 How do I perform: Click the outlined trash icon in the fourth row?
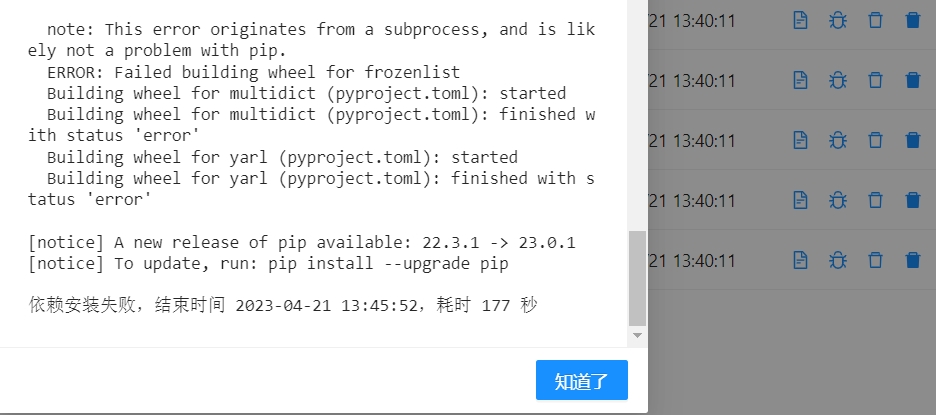875,200
